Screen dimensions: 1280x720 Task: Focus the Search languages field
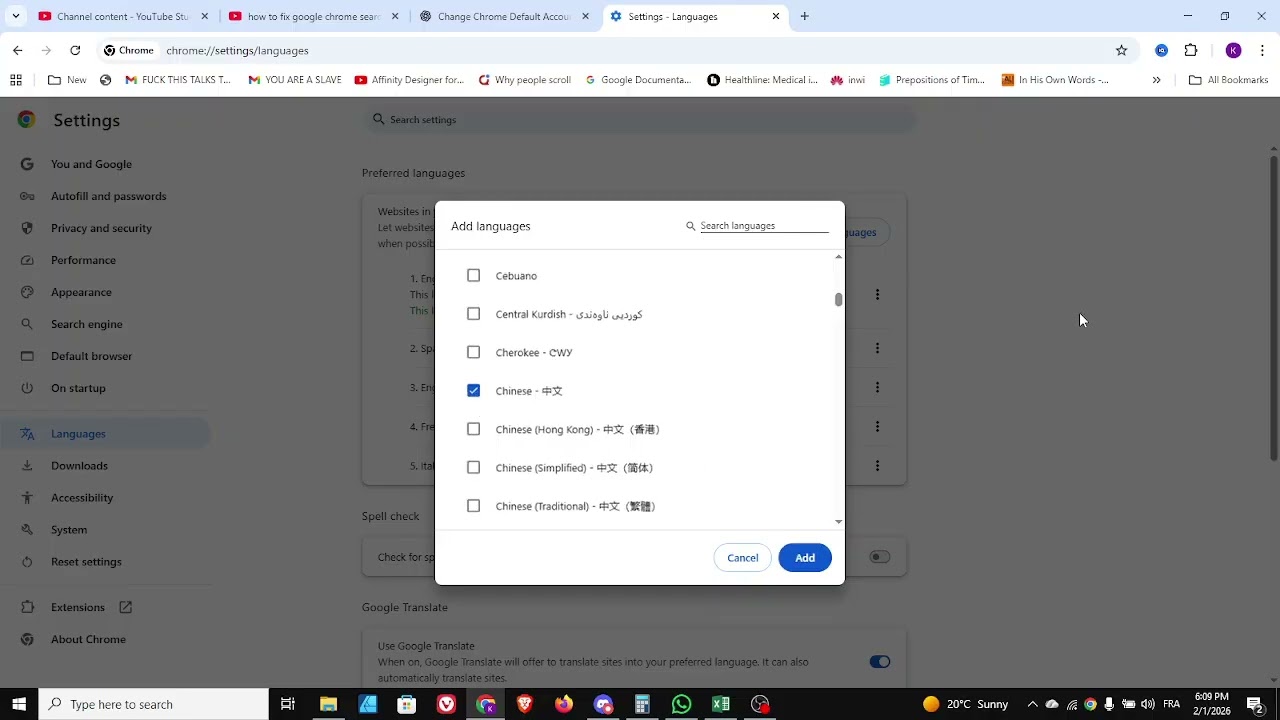(764, 226)
